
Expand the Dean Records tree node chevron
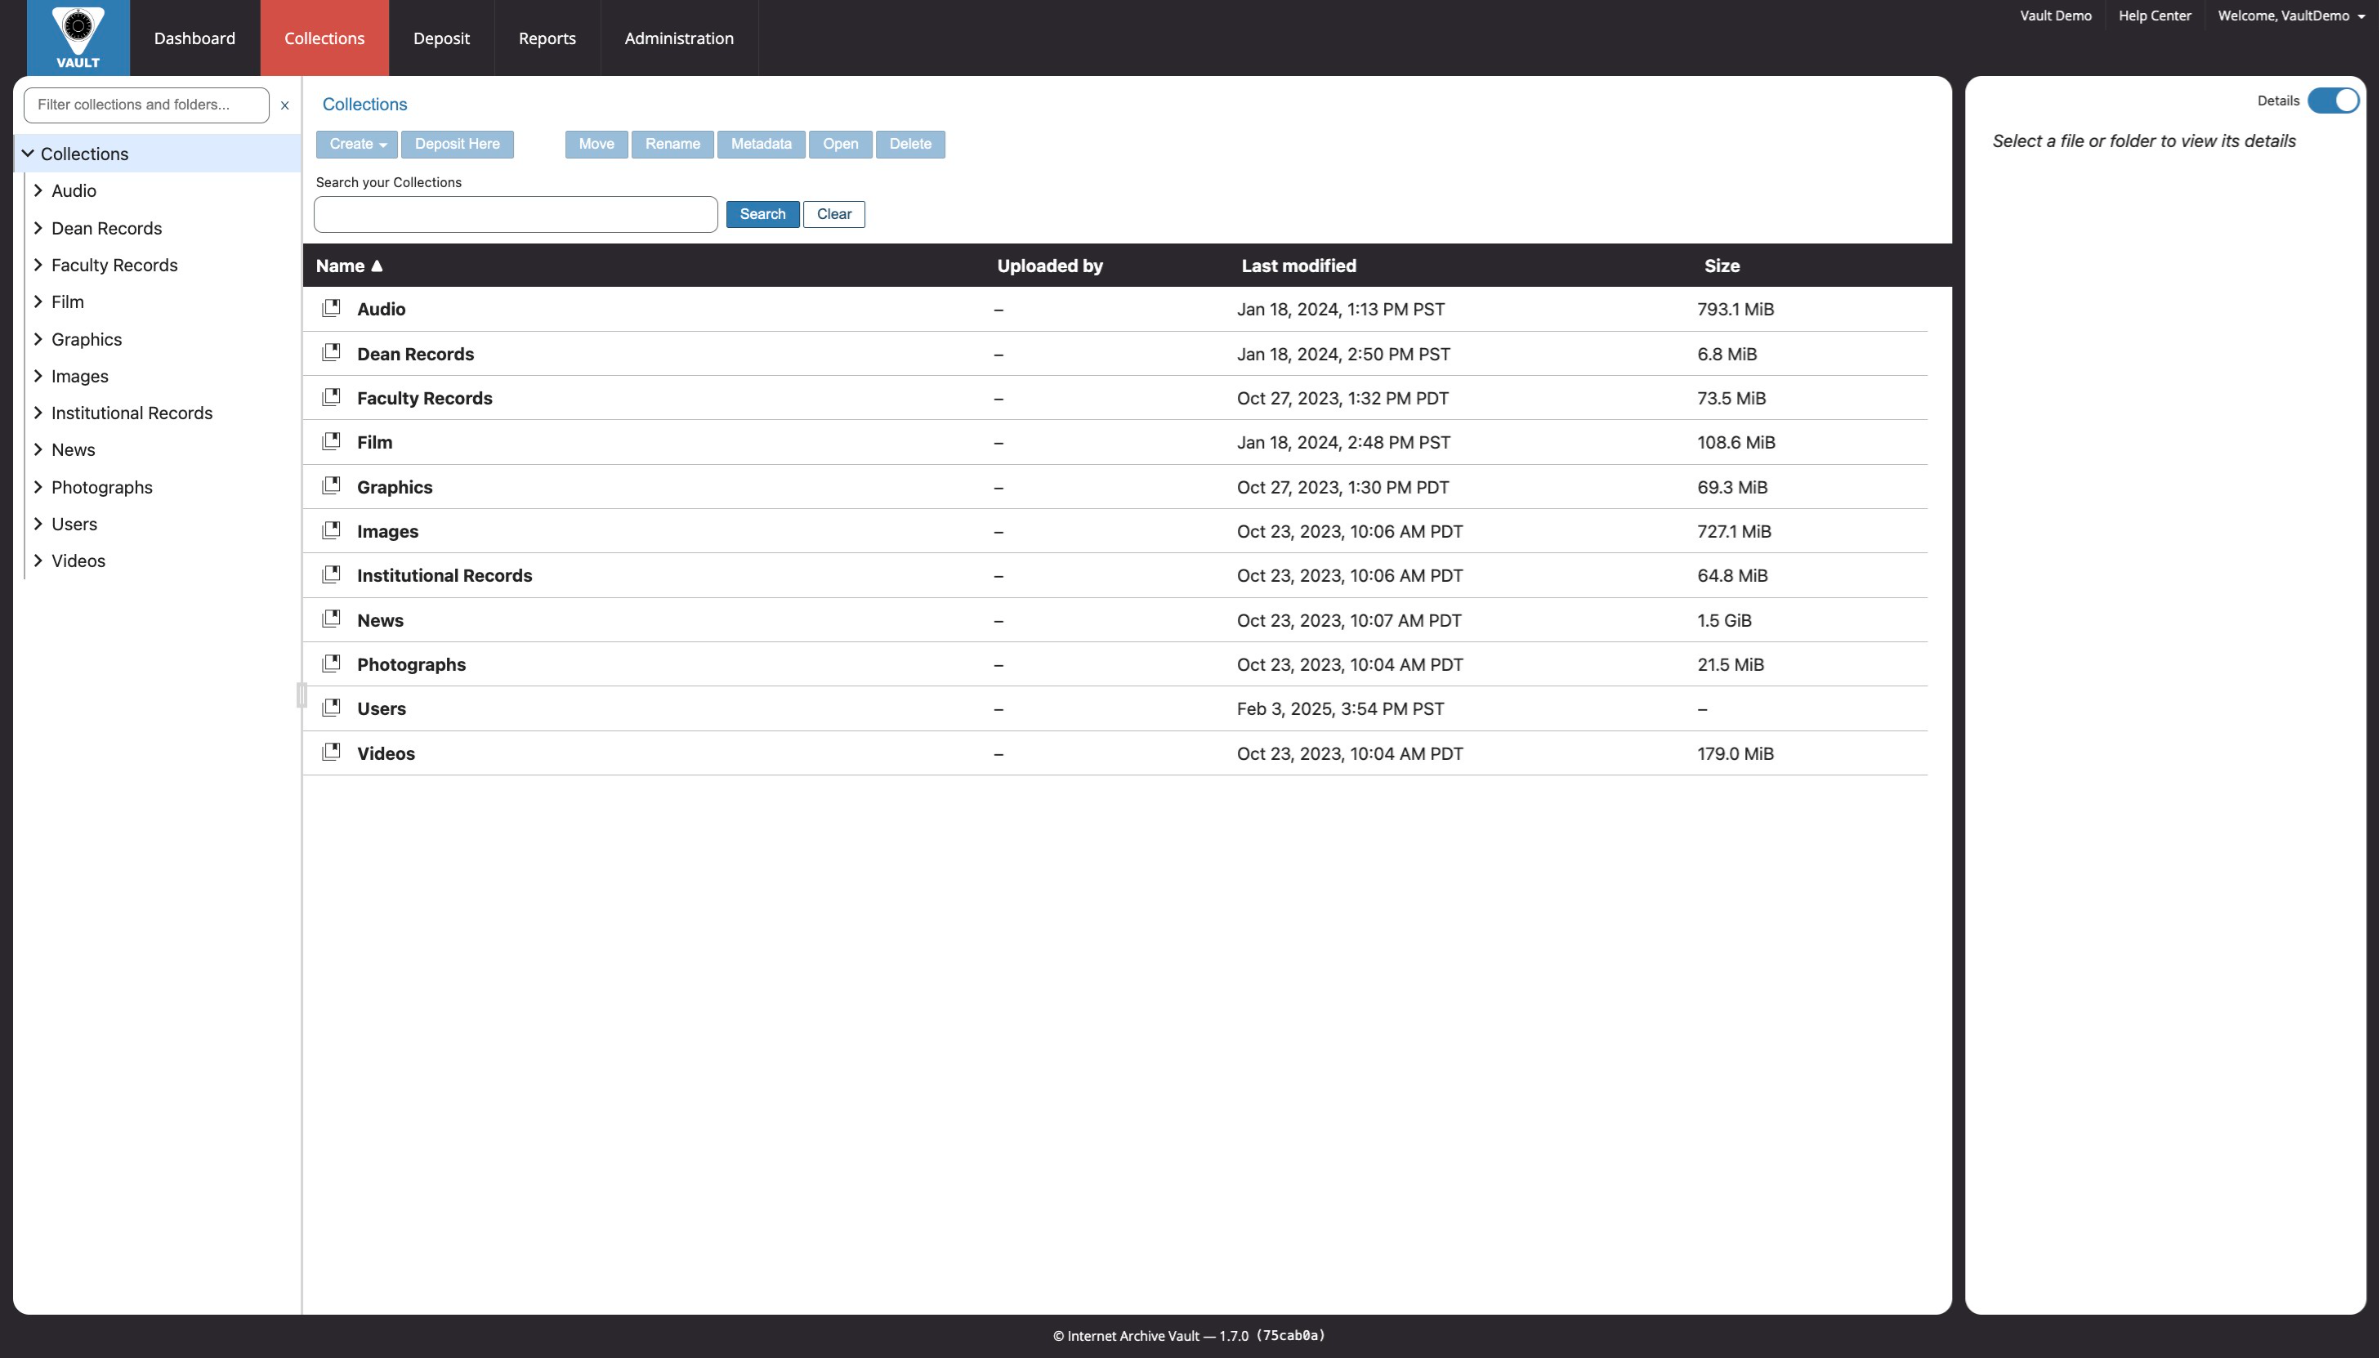(x=38, y=227)
